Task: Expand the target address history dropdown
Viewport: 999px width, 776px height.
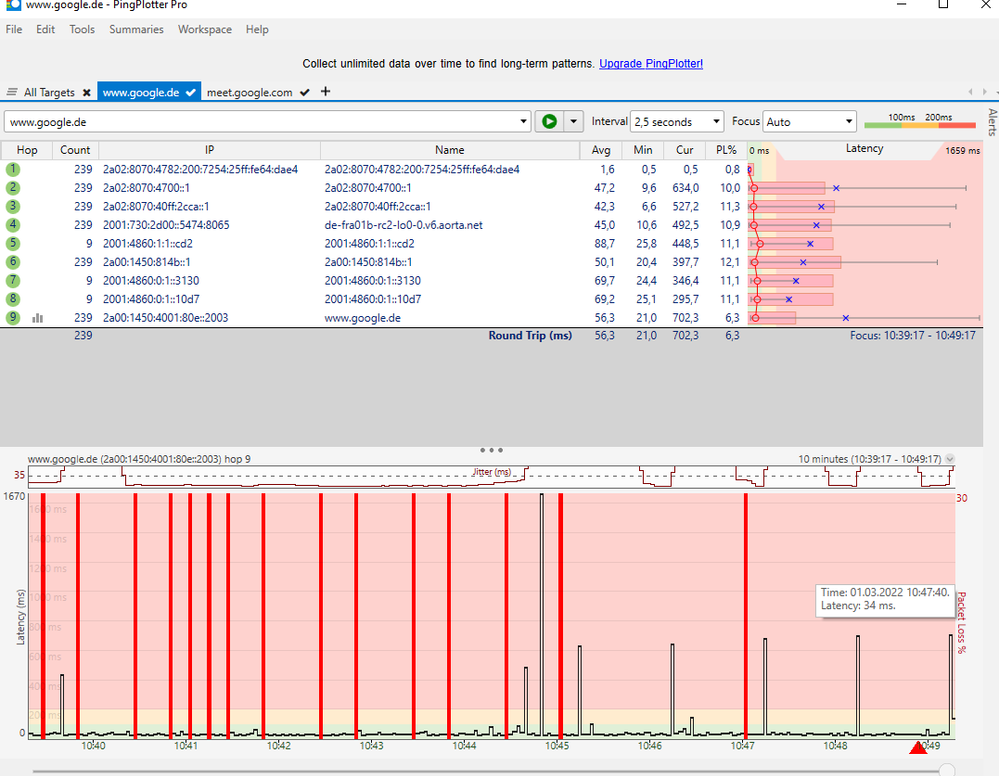Action: (x=523, y=122)
